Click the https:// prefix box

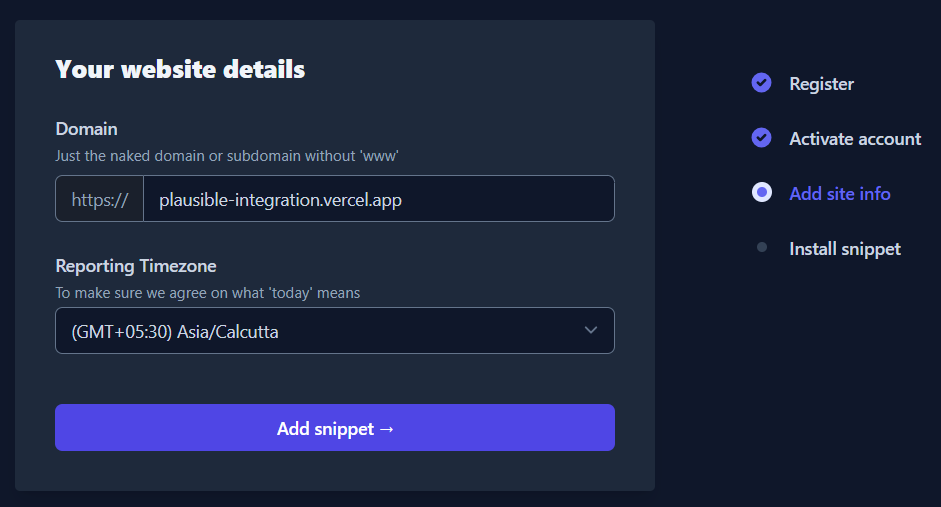point(100,199)
